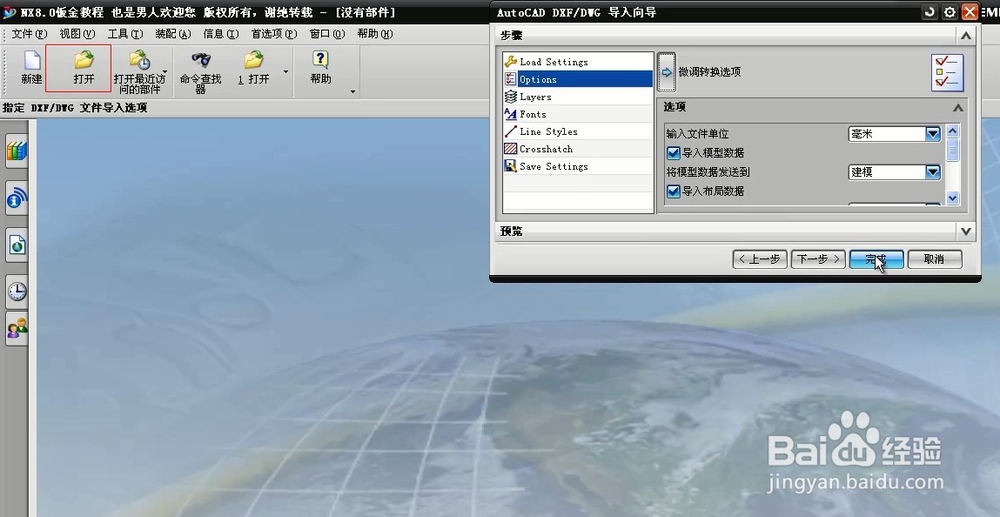The height and width of the screenshot is (517, 1000).
Task: Close the DXF/DWG import wizard
Action: 969,11
